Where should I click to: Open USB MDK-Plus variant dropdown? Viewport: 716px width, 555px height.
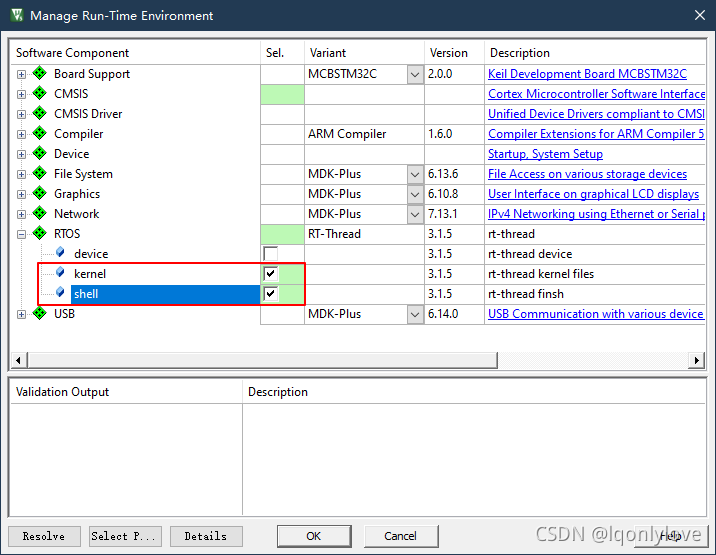pos(415,314)
